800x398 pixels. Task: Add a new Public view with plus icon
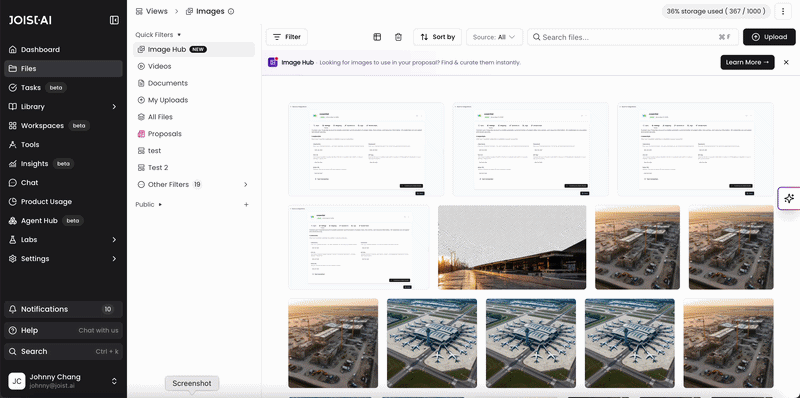(246, 205)
